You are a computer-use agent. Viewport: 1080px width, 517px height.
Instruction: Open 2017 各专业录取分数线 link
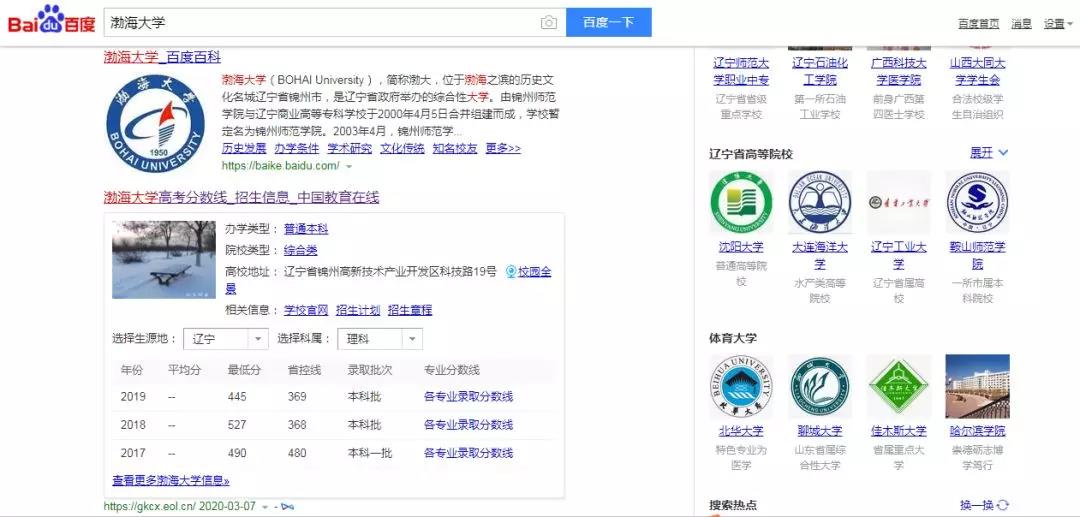(468, 453)
